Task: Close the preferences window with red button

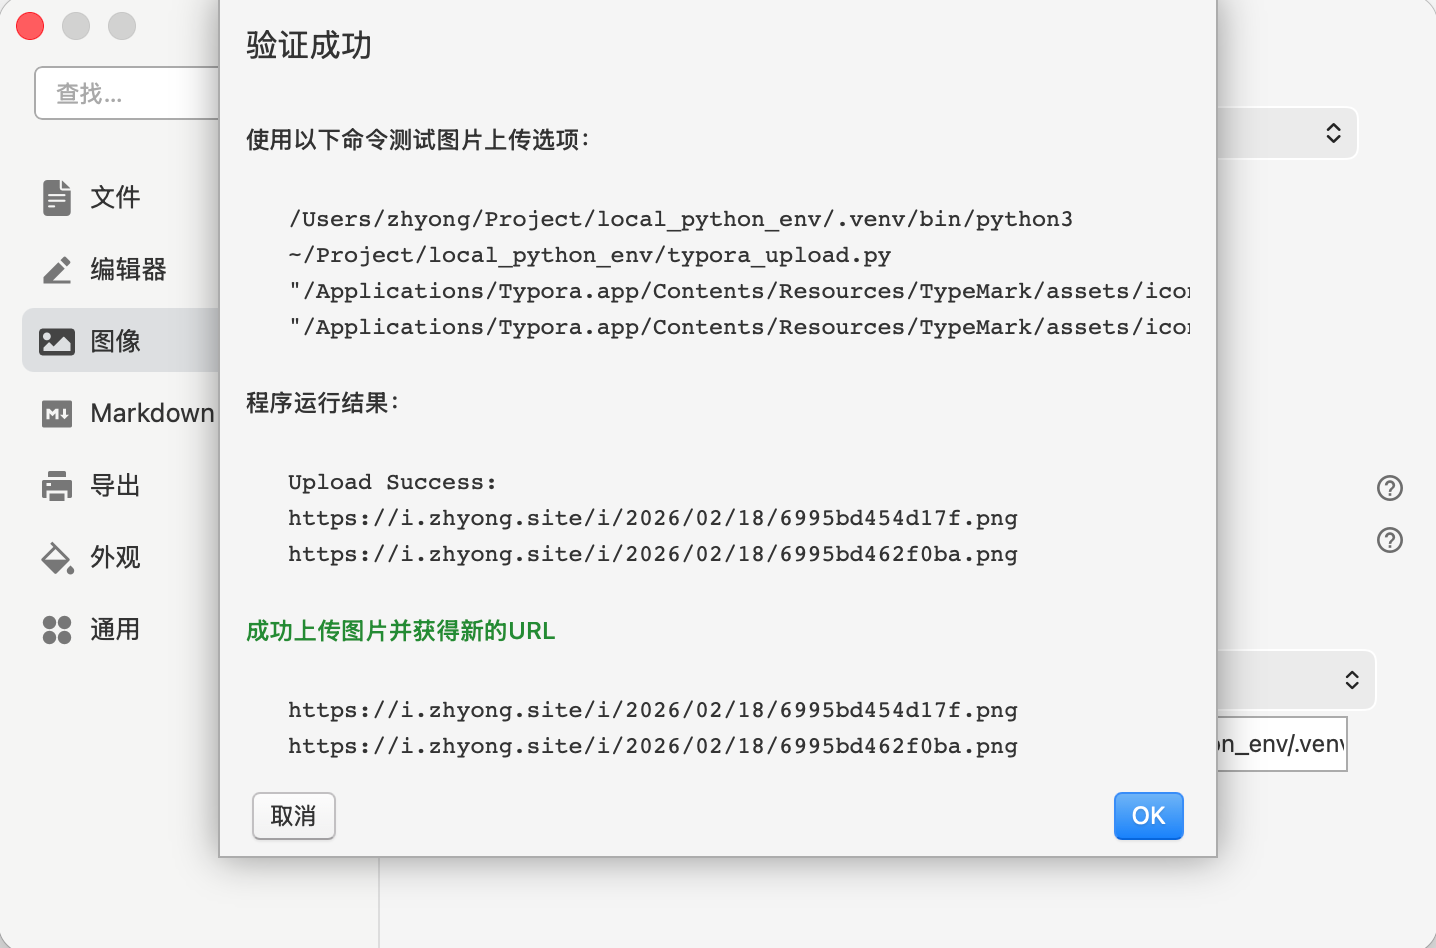Action: pos(30,26)
